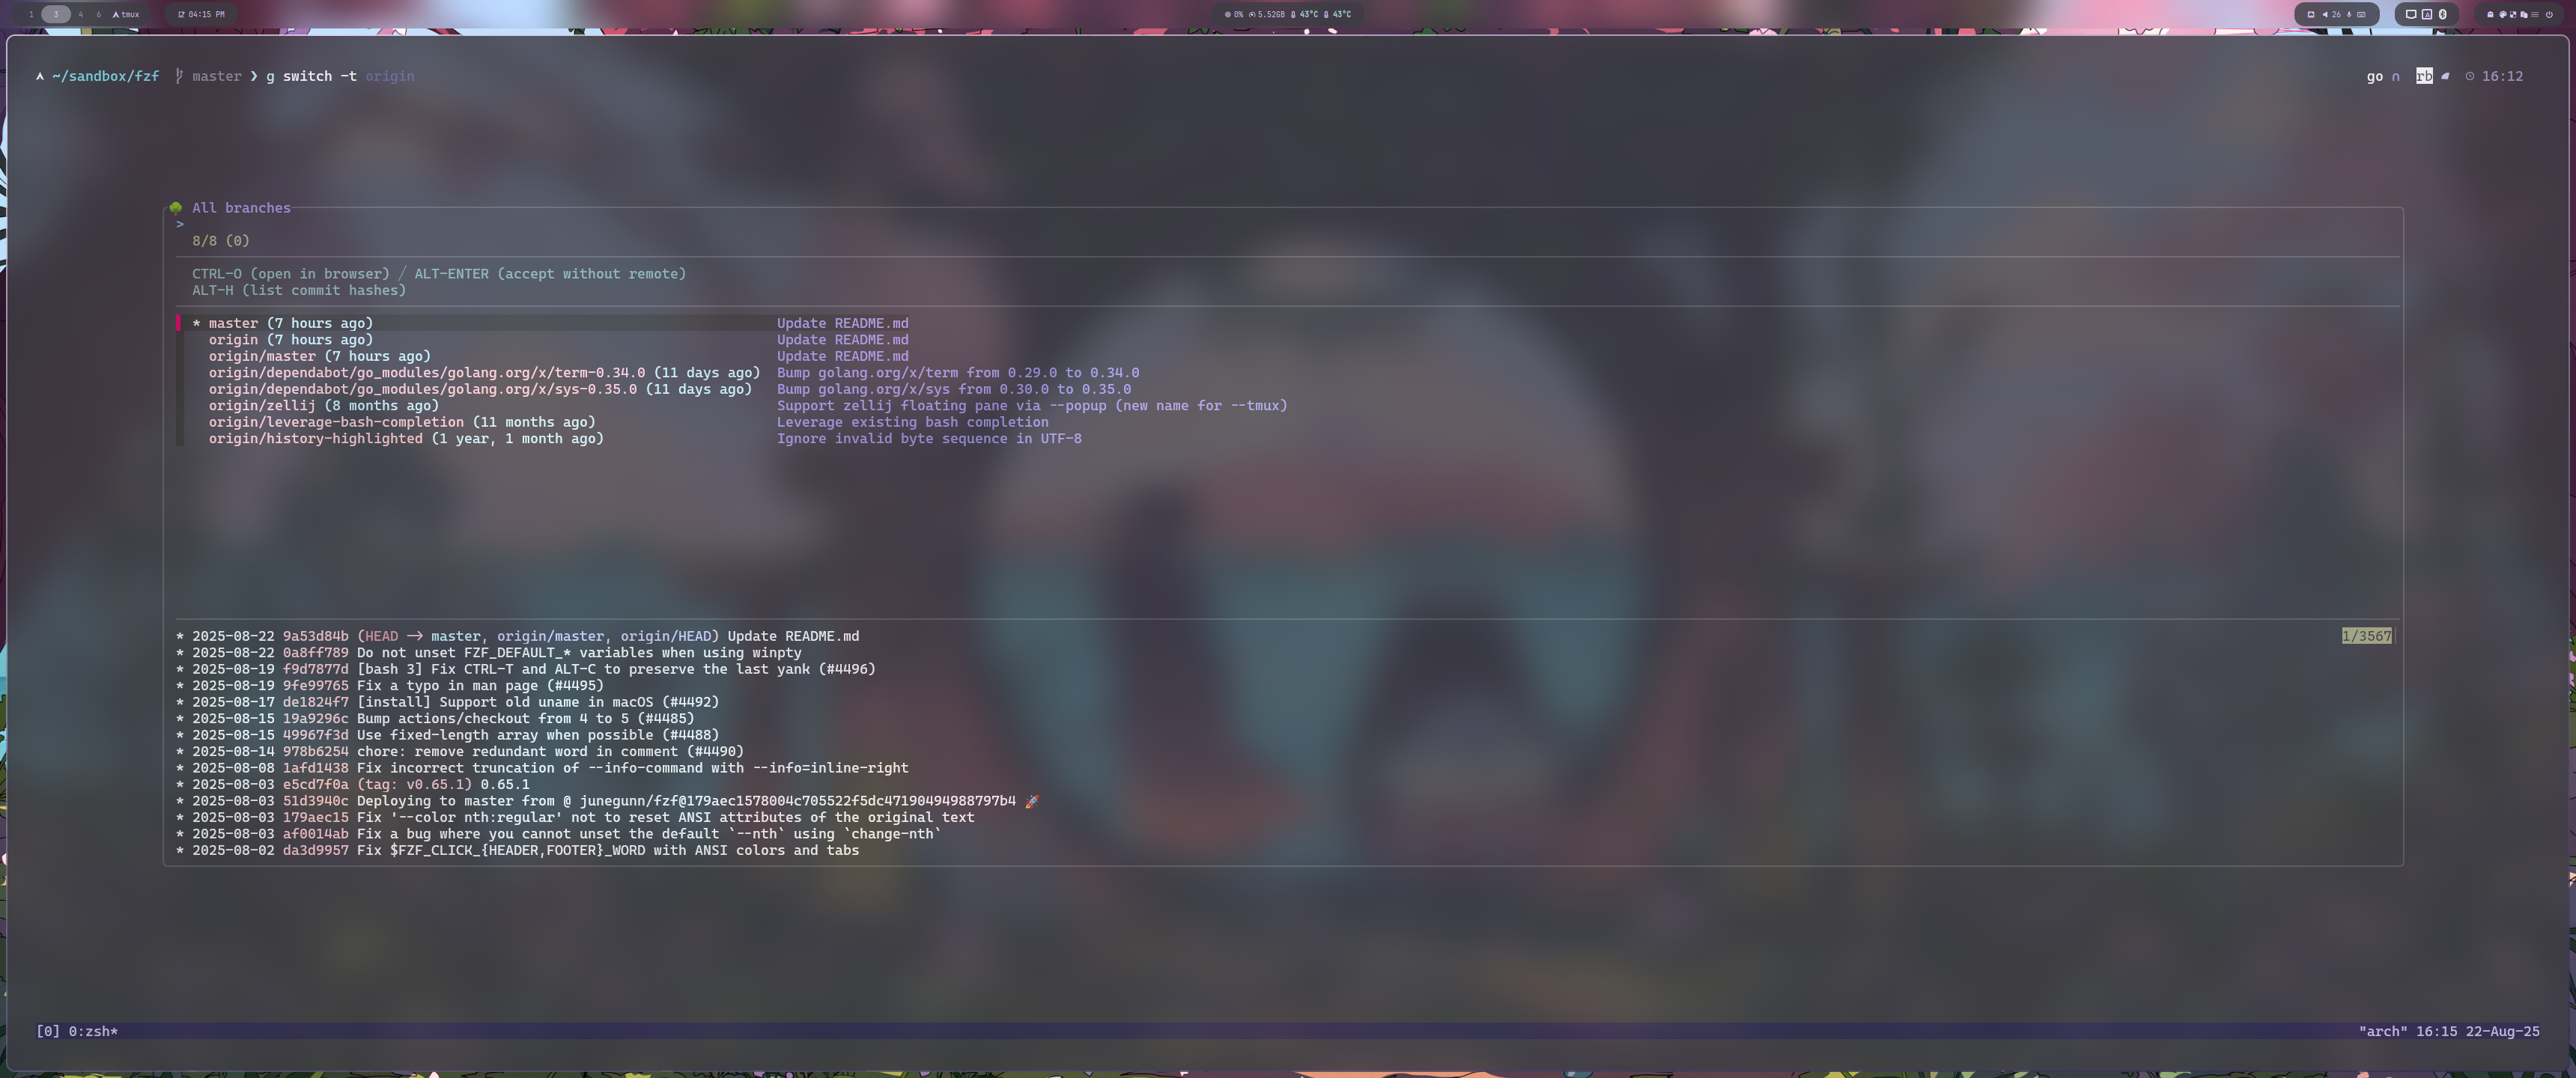Click the tree icon beside All branches

point(175,208)
